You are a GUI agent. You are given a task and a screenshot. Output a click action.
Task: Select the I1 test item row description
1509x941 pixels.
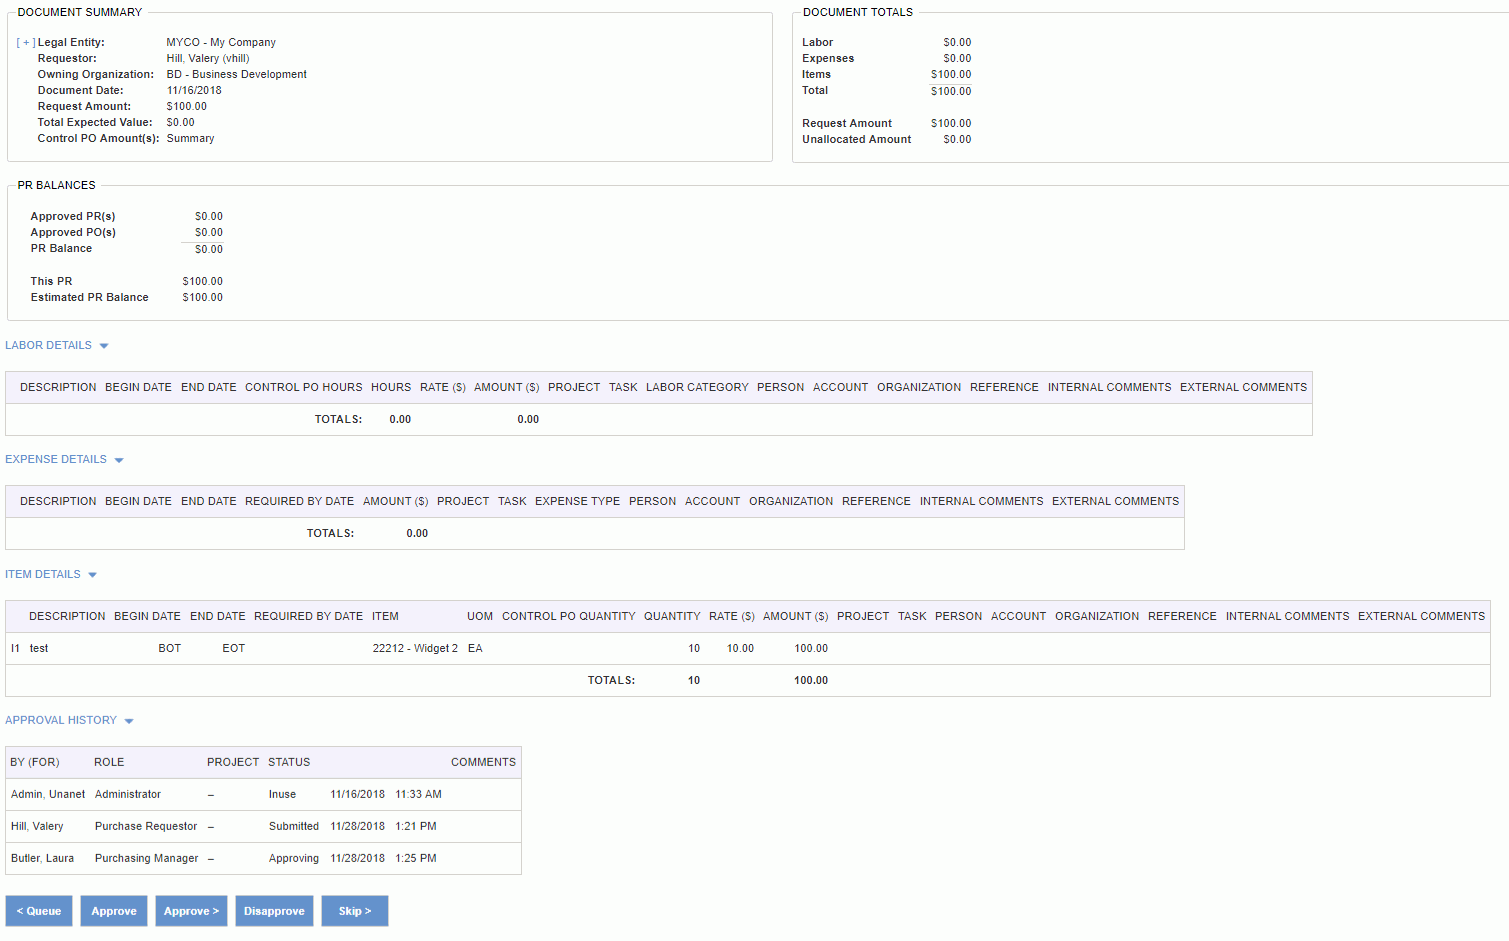39,649
